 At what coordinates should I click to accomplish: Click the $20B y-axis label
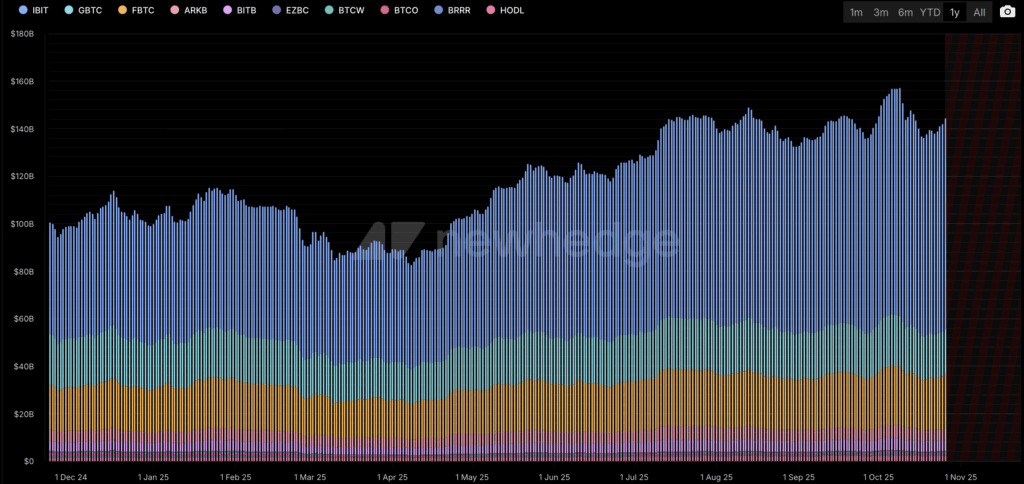click(x=24, y=414)
